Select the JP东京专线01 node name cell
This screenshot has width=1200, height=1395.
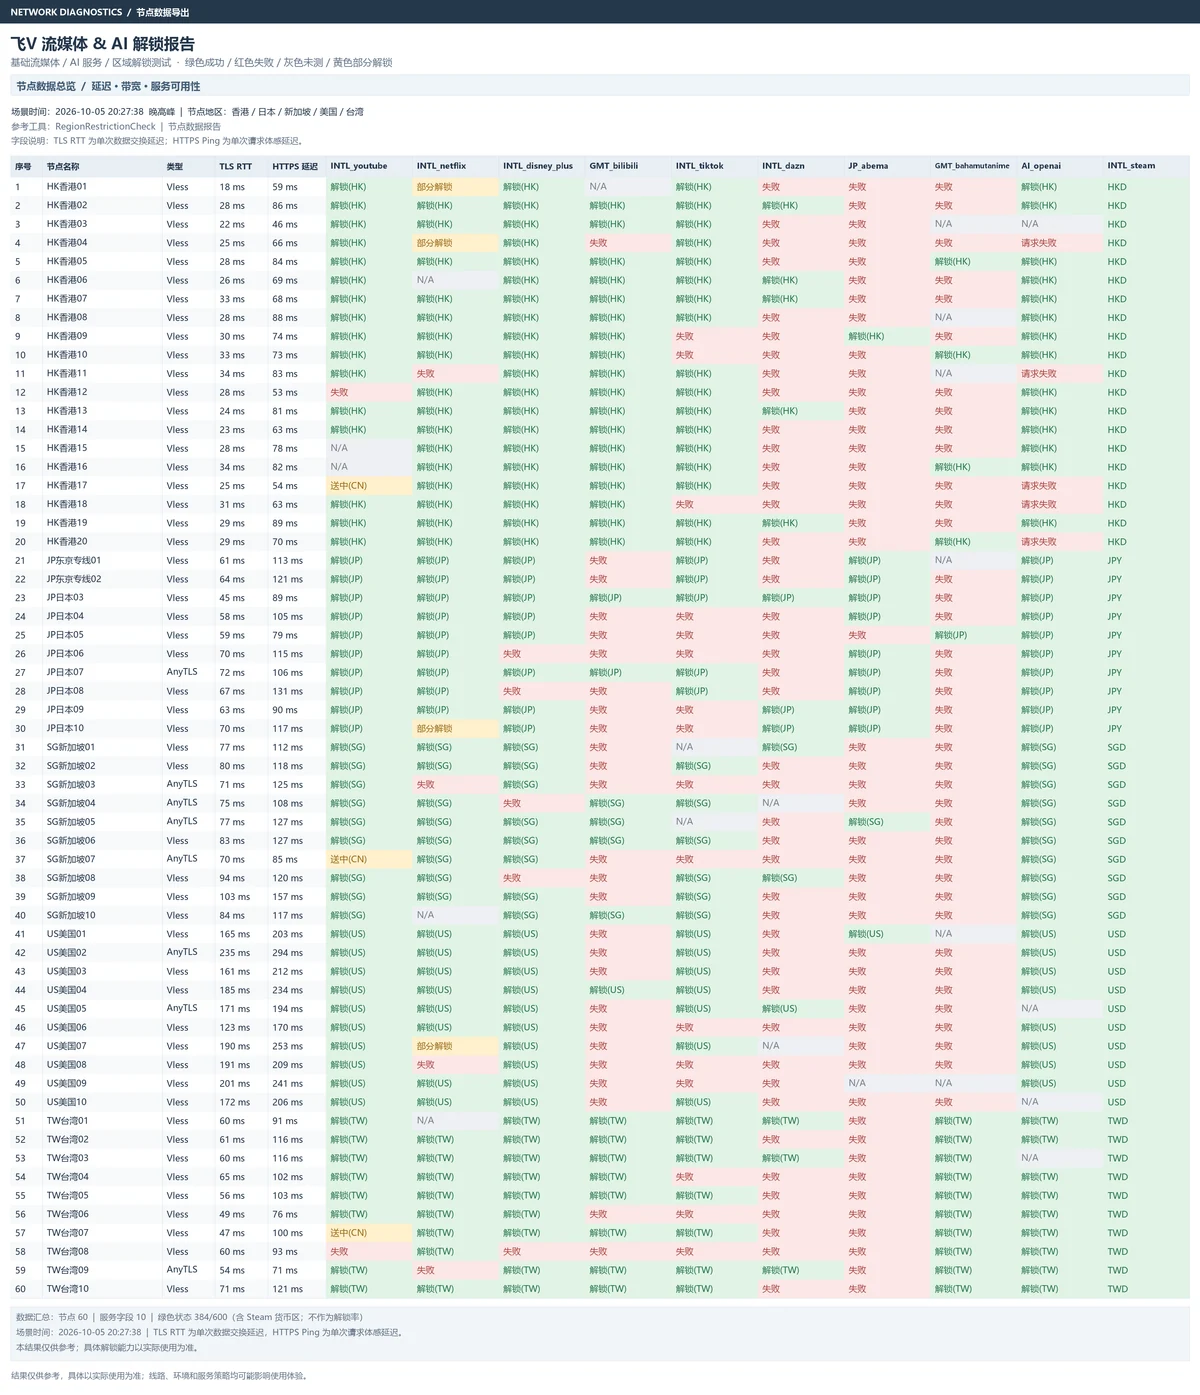coord(102,560)
